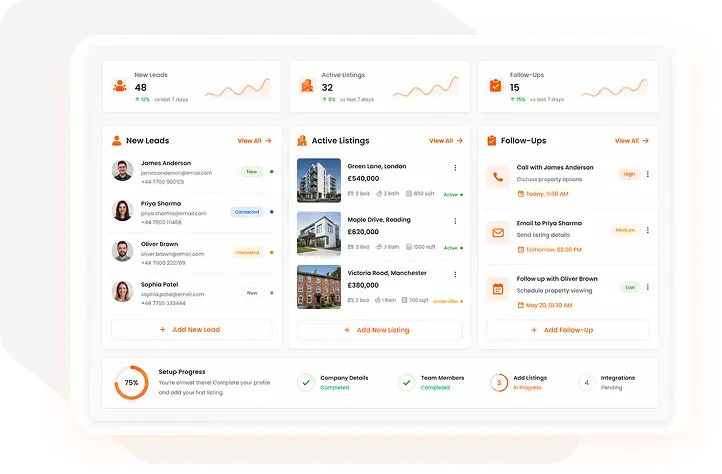Viewport: 722px width, 474px height.
Task: Click Add New Lead button
Action: point(192,329)
